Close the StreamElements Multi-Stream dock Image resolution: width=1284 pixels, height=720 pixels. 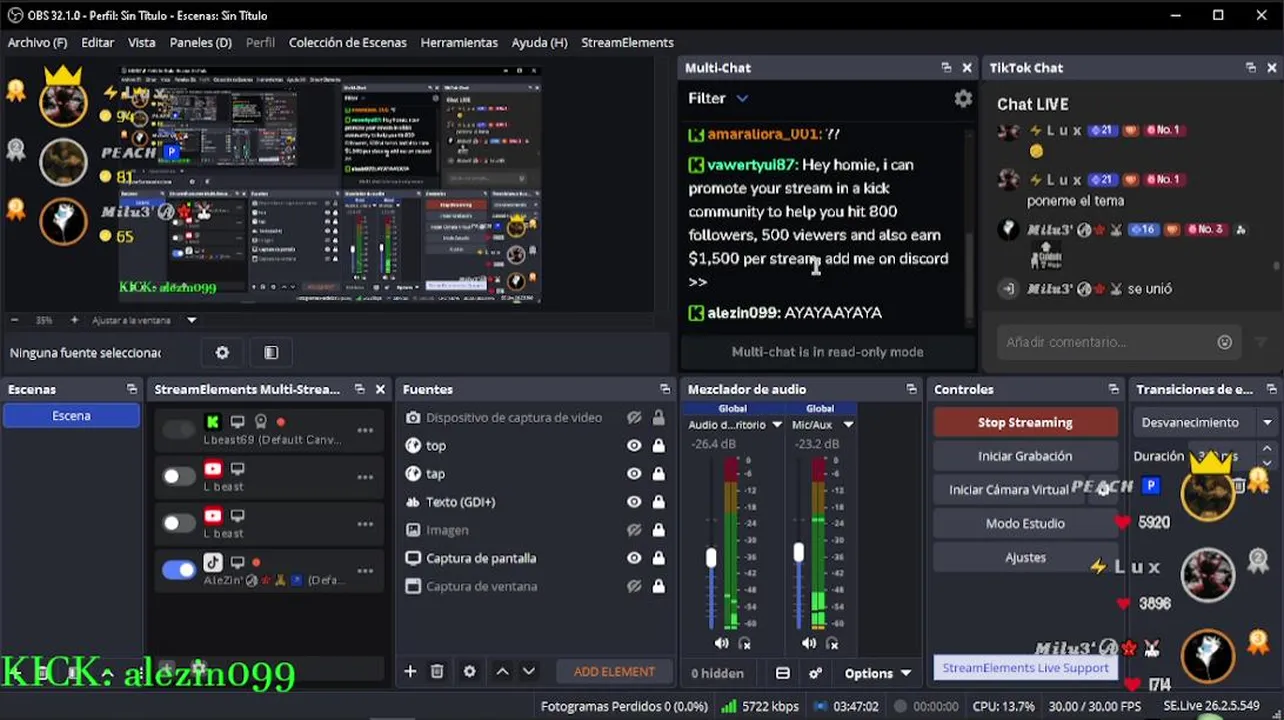coord(380,389)
